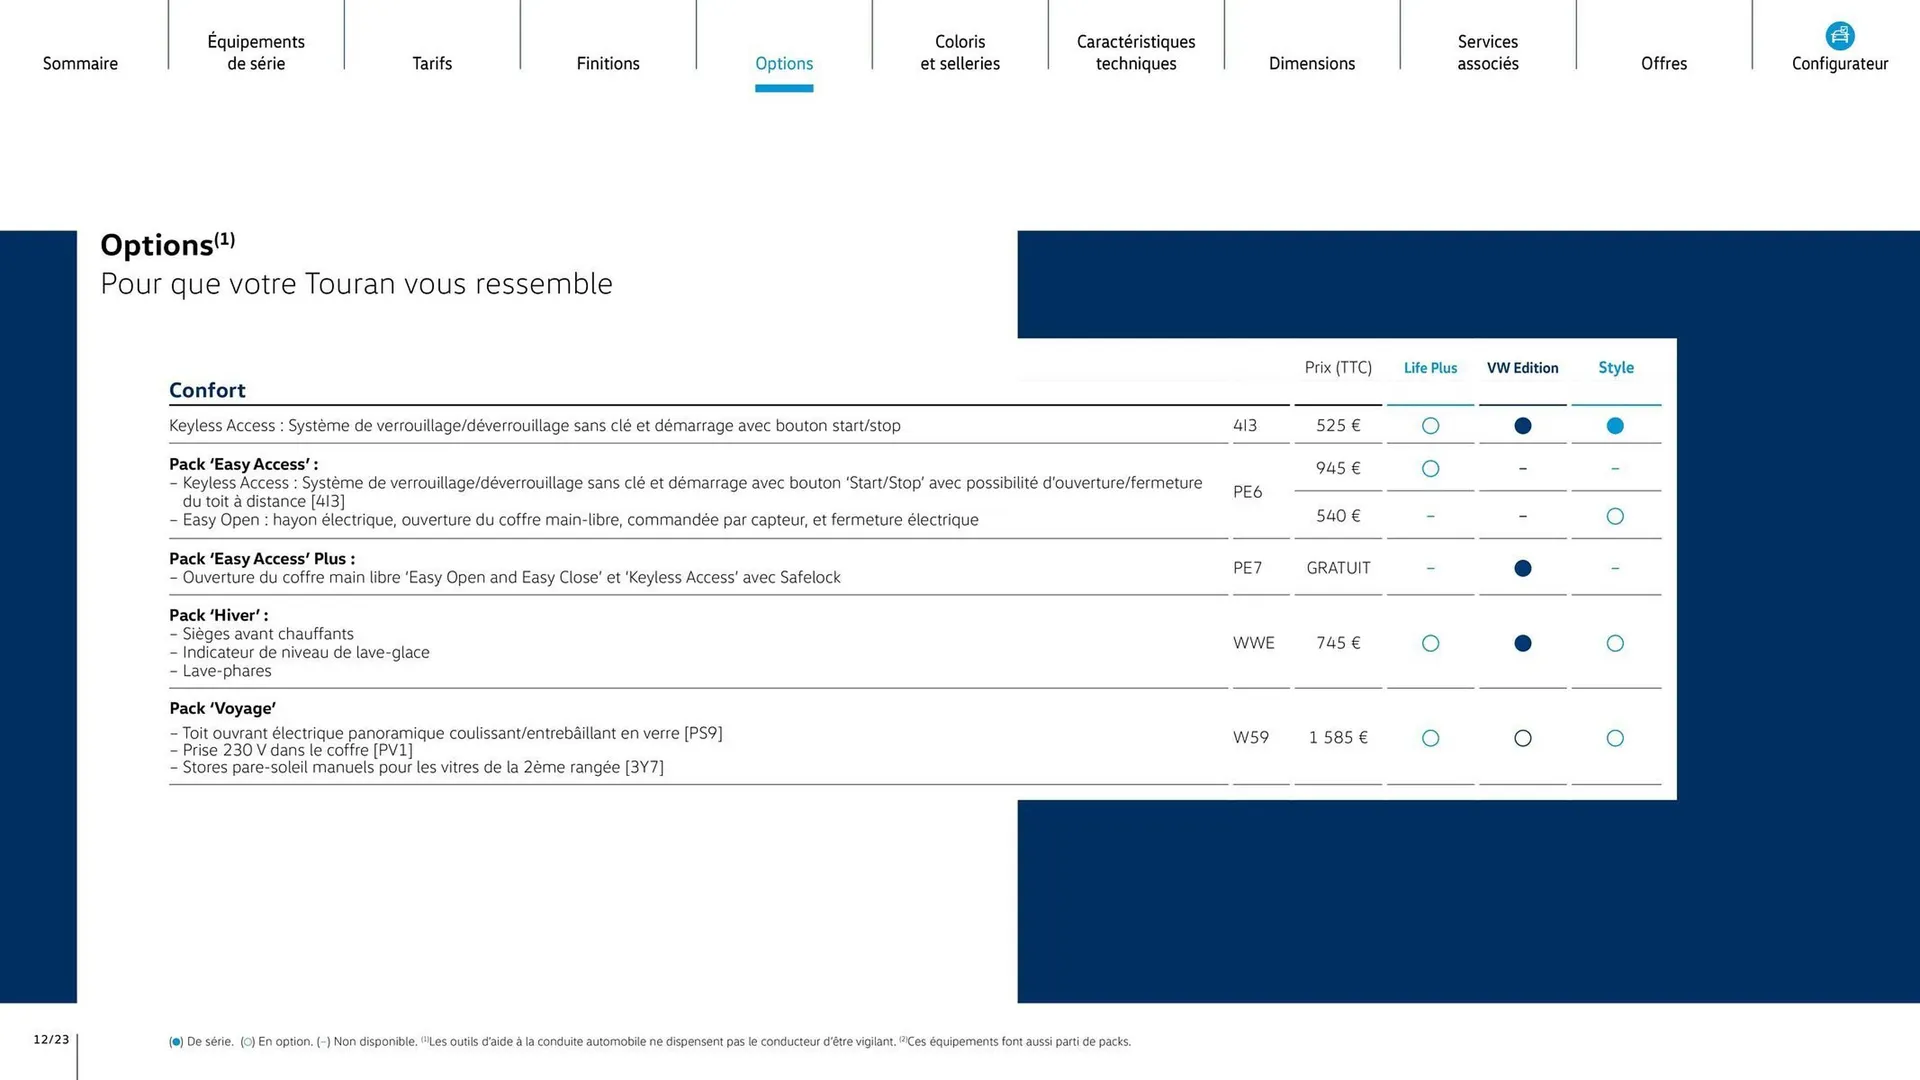Screen dimensions: 1920x1080
Task: Select Pack Easy Access 945 € Life Plus circle
Action: coord(1430,469)
